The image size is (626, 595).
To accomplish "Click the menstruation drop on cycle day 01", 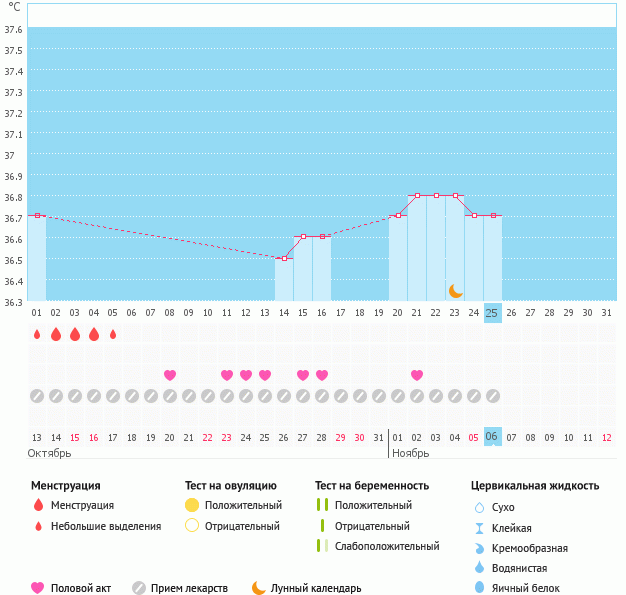I will tap(37, 334).
